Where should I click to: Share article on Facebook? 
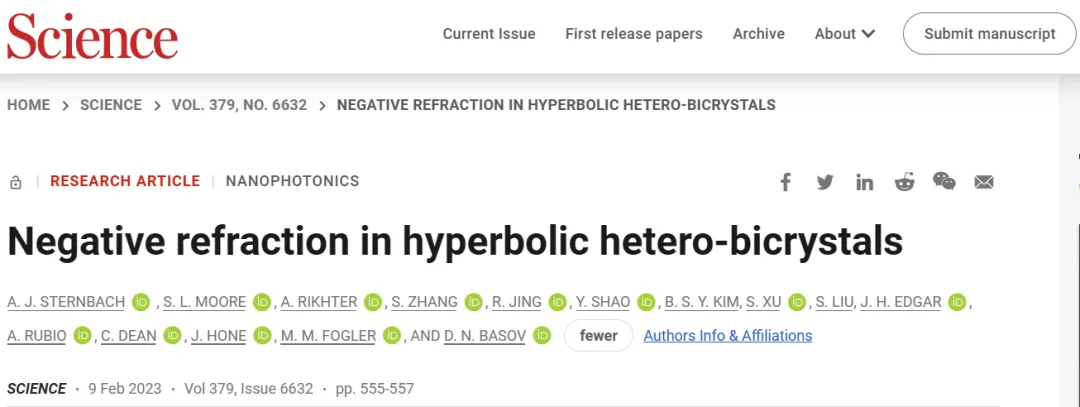pos(785,182)
